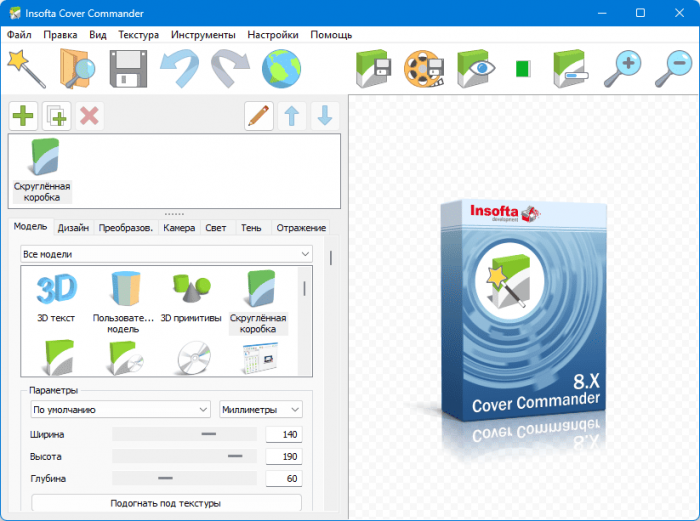Move model down with the down arrow
The image size is (700, 521).
325,116
